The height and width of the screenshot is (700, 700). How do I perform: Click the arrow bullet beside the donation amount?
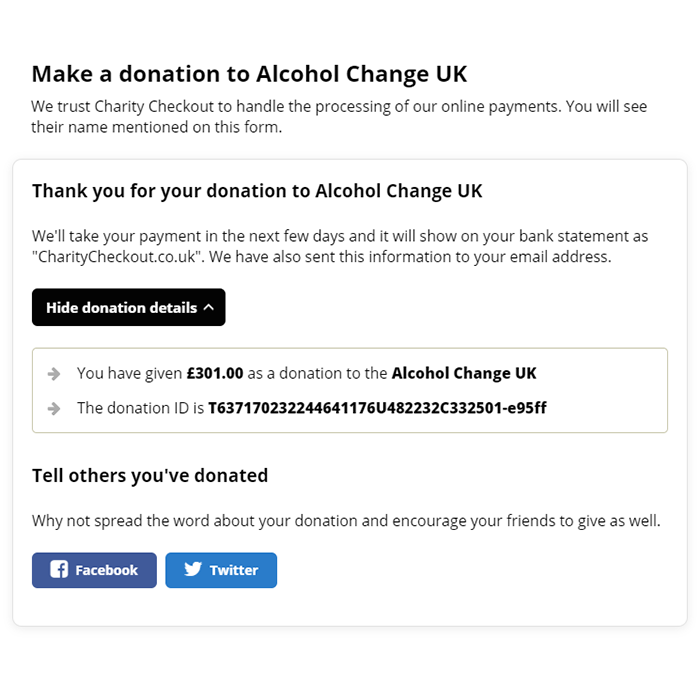coord(54,374)
